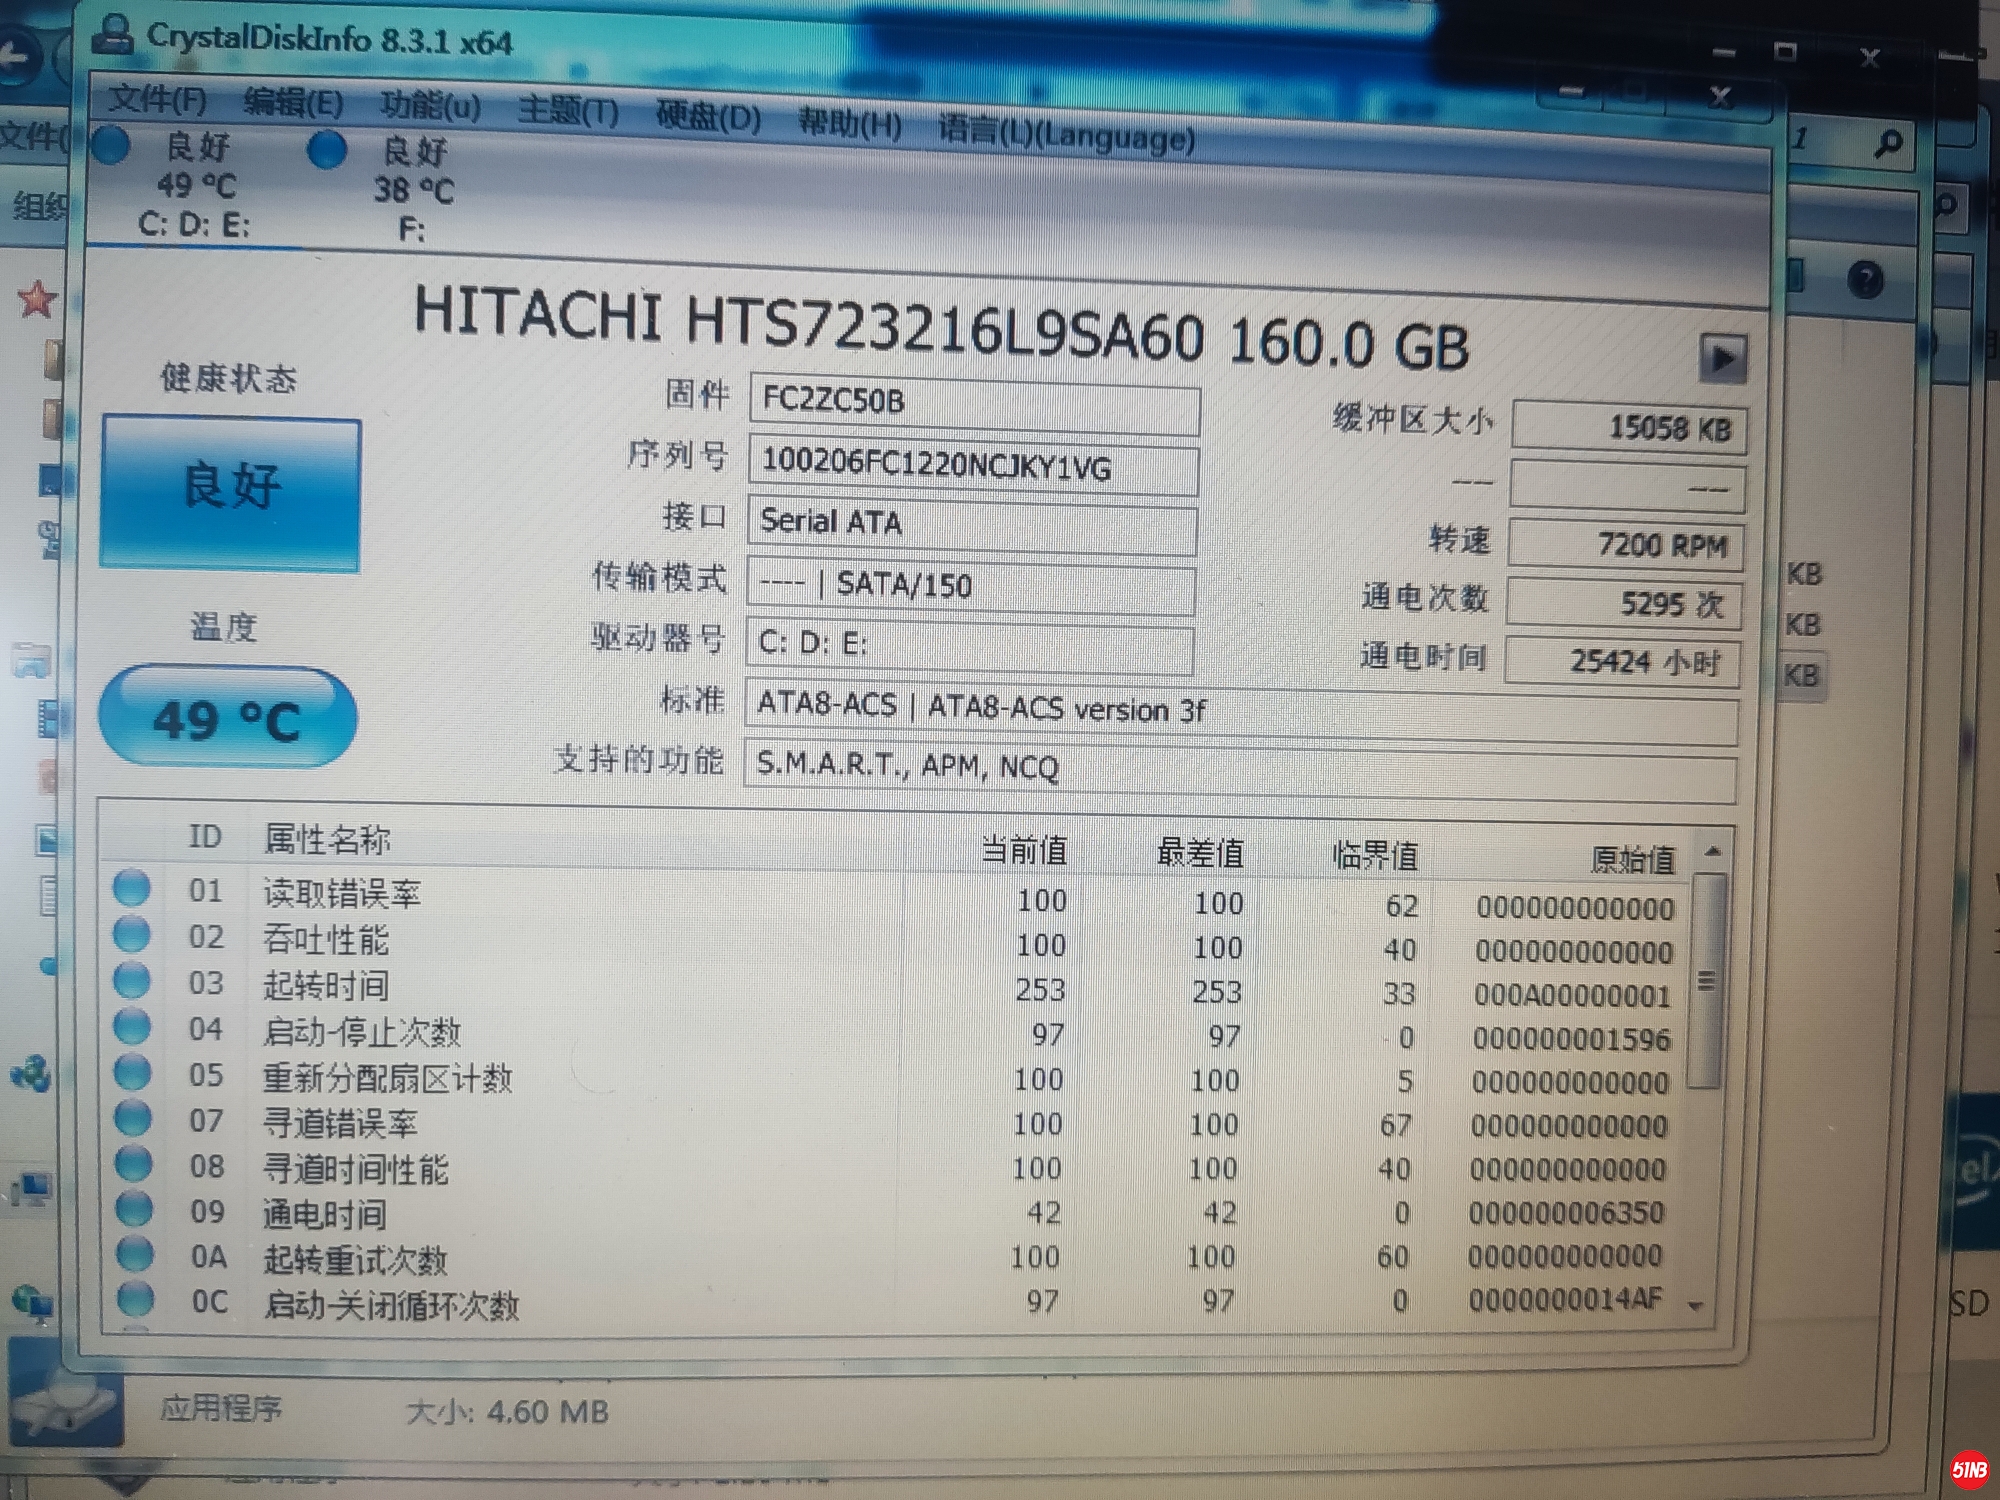Select the 启动-关闭循环次数 attribute name
The width and height of the screenshot is (2000, 1500).
point(392,1305)
